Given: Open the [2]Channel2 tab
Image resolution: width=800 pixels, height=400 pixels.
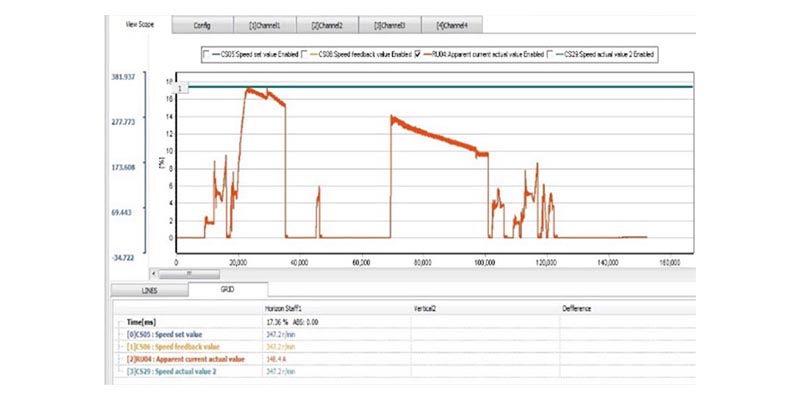Looking at the screenshot, I should (x=326, y=24).
